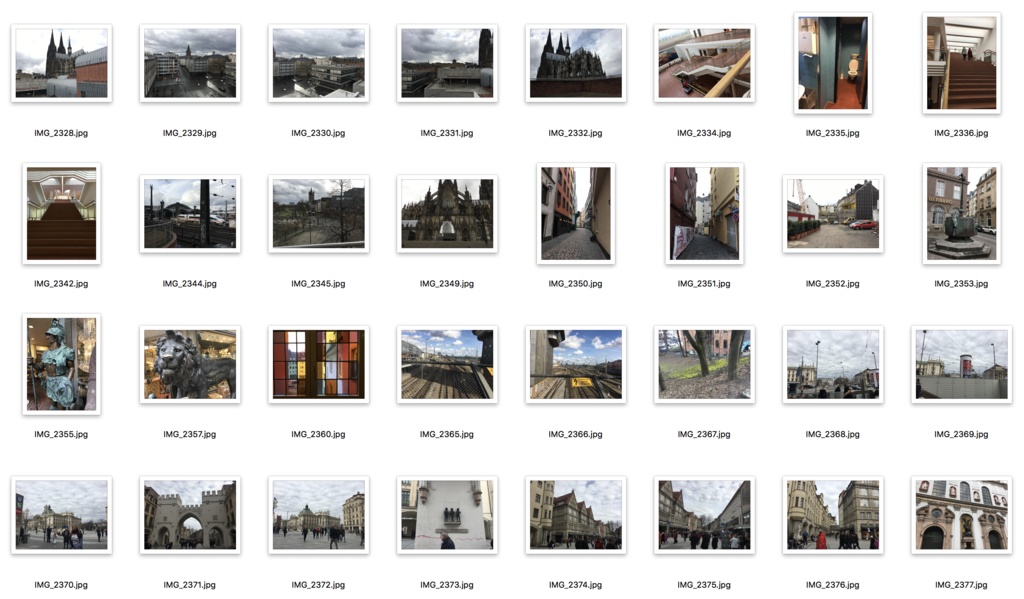
Task: Click the file name IMG_2336.jpg
Action: [962, 133]
